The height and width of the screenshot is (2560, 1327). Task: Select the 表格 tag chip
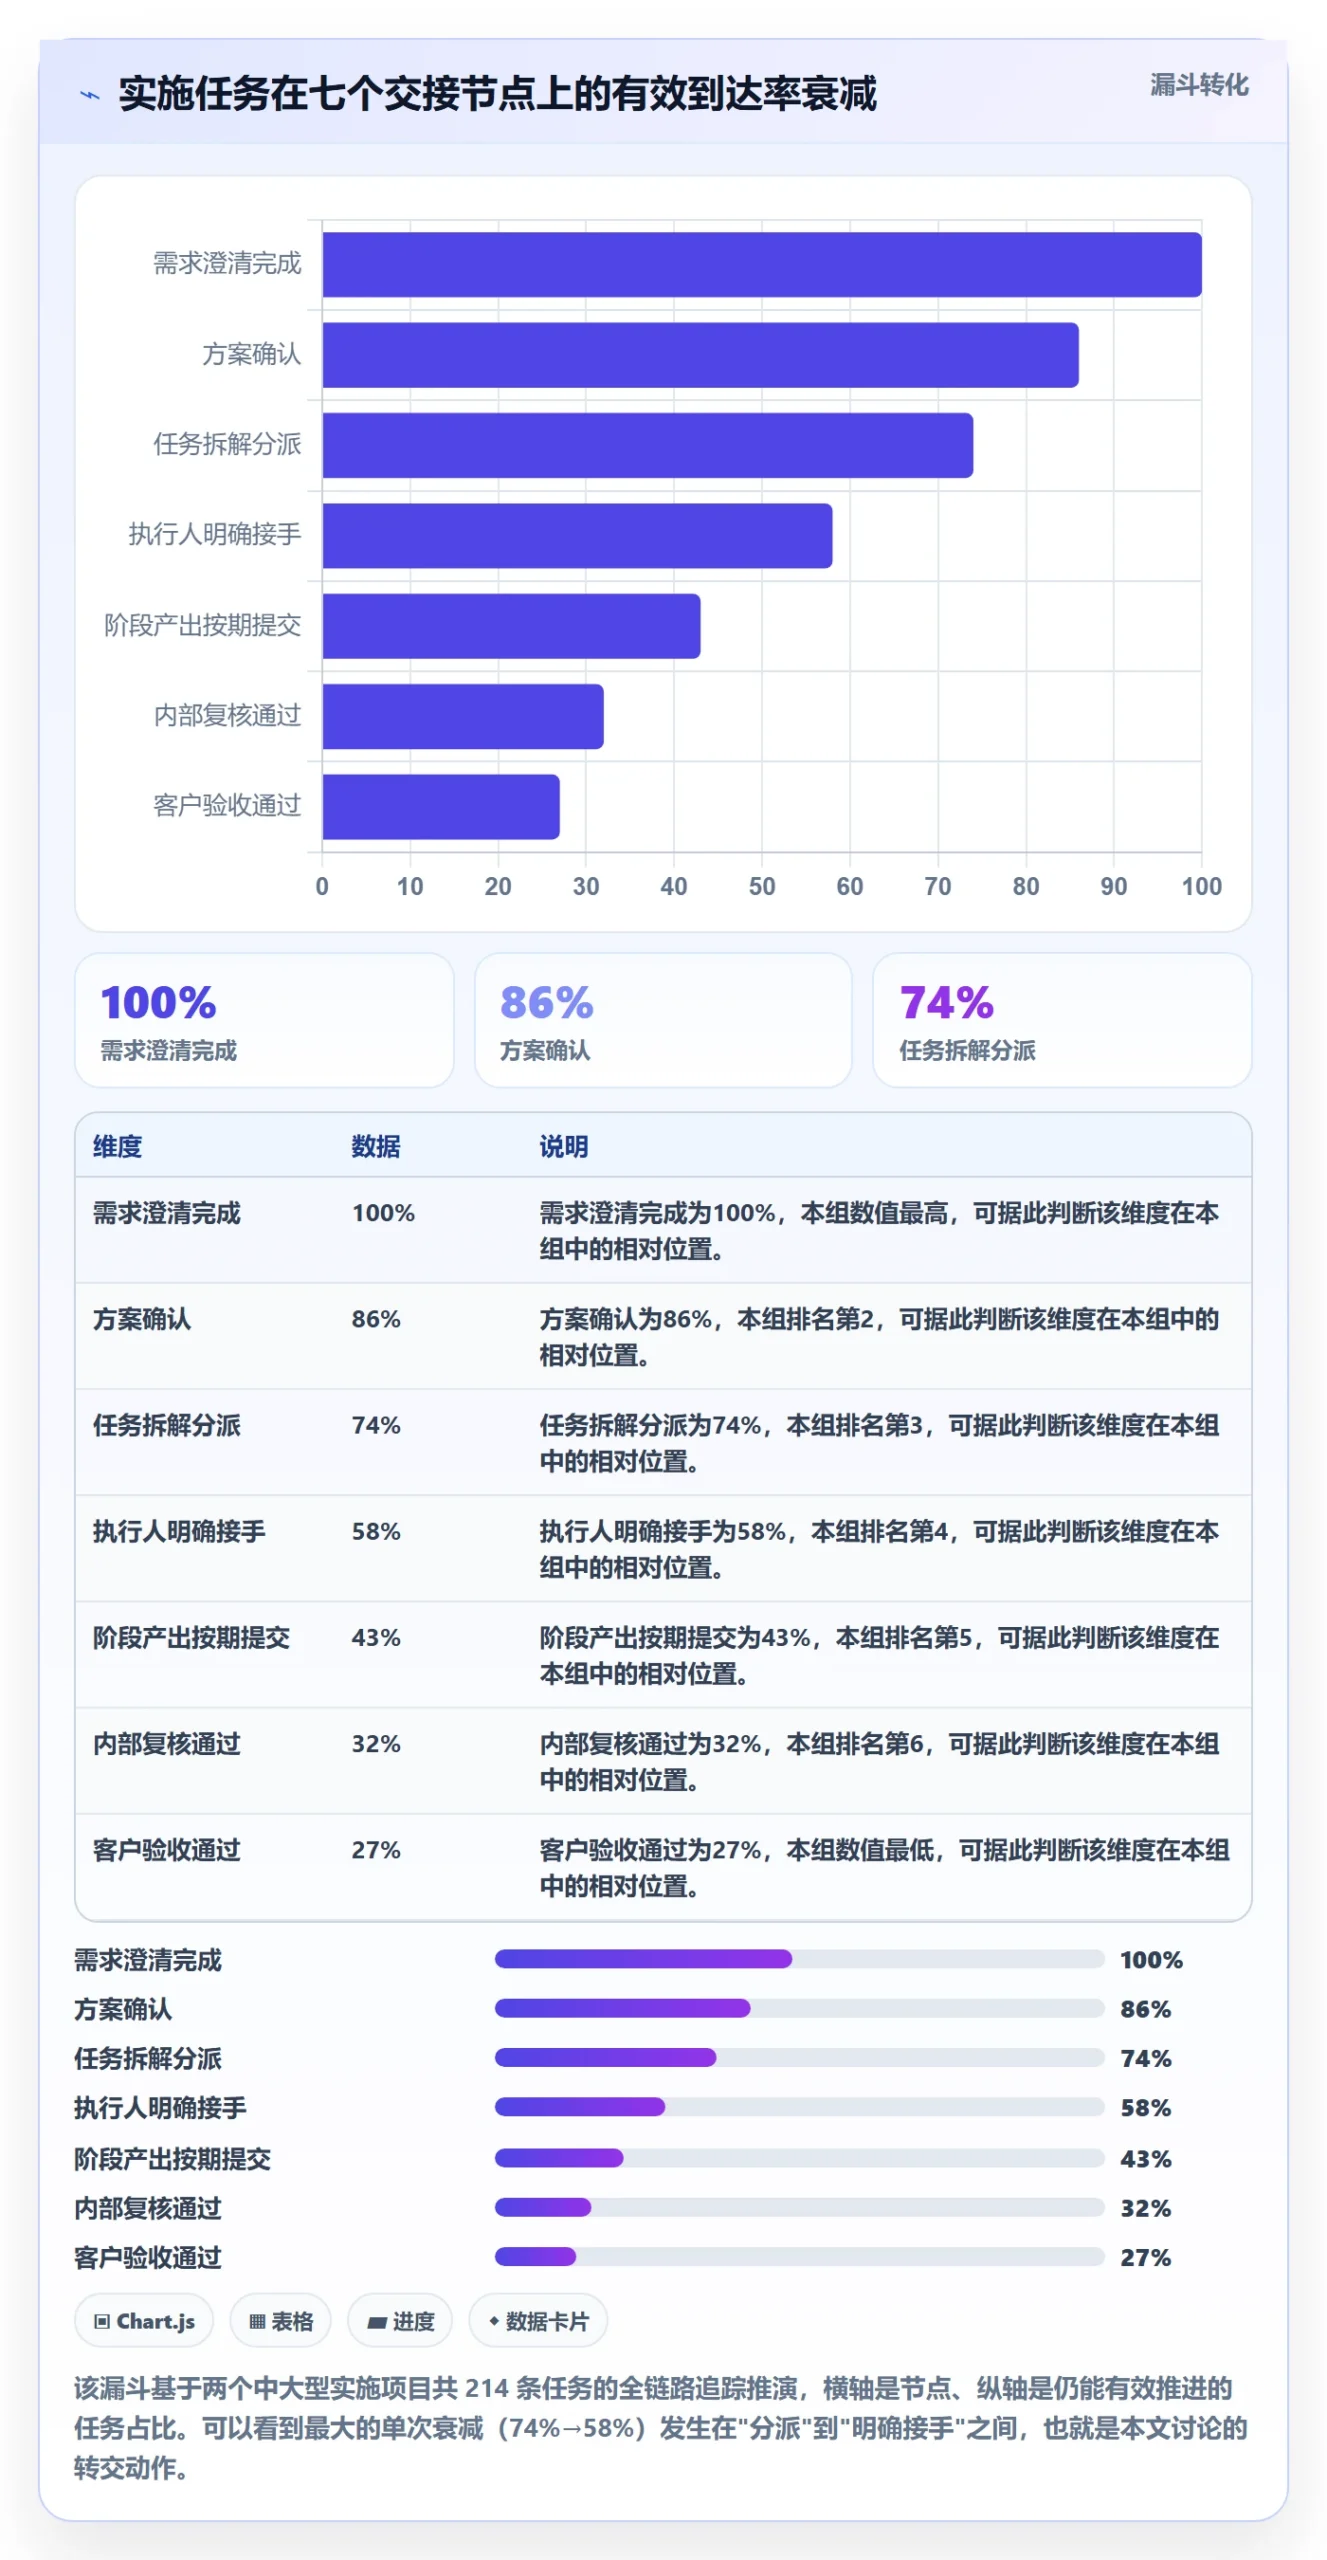coord(280,2320)
